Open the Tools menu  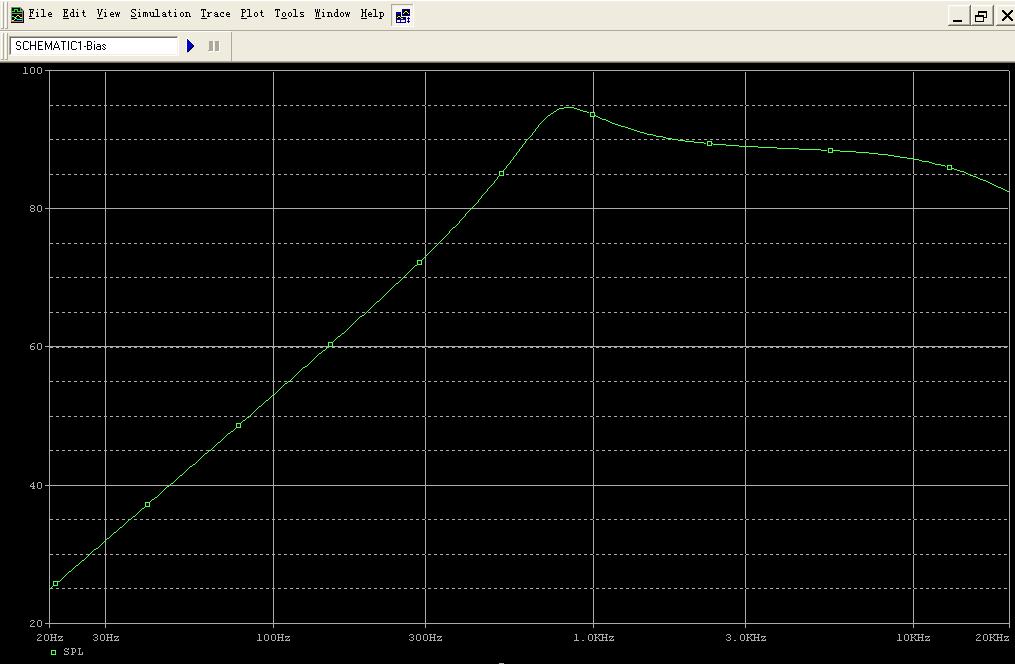(289, 14)
